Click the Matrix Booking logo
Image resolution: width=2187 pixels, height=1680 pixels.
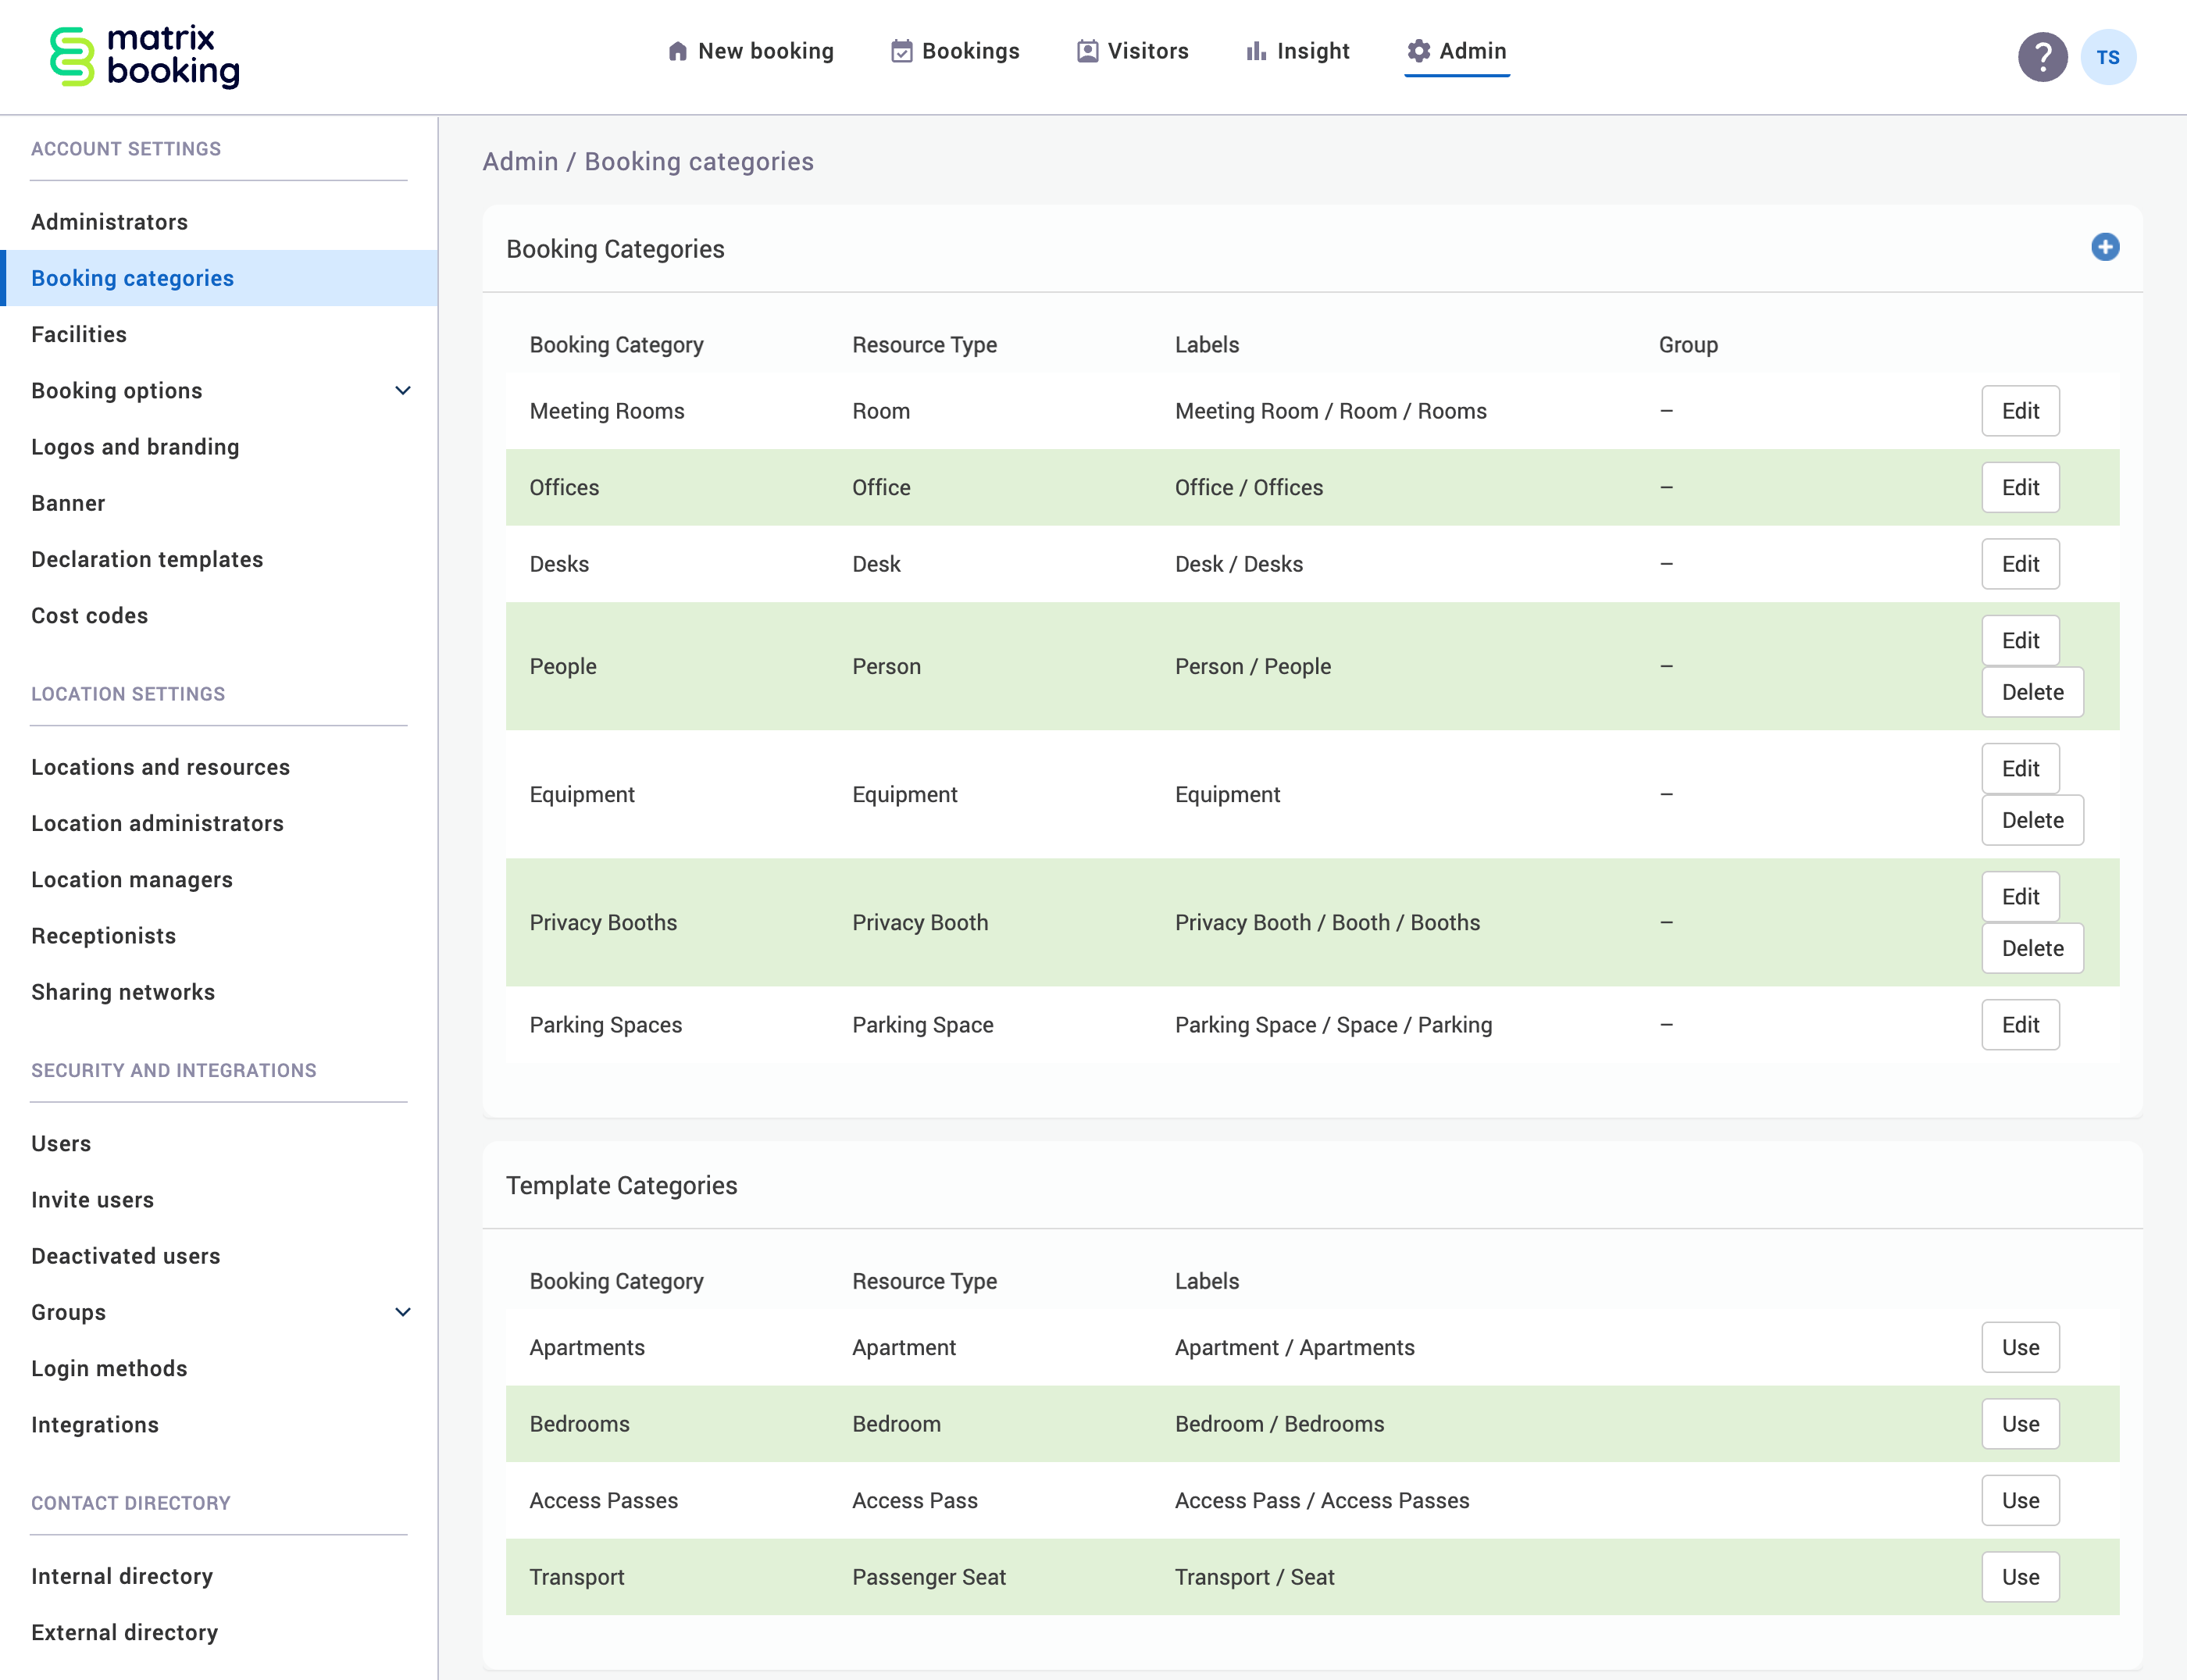144,57
